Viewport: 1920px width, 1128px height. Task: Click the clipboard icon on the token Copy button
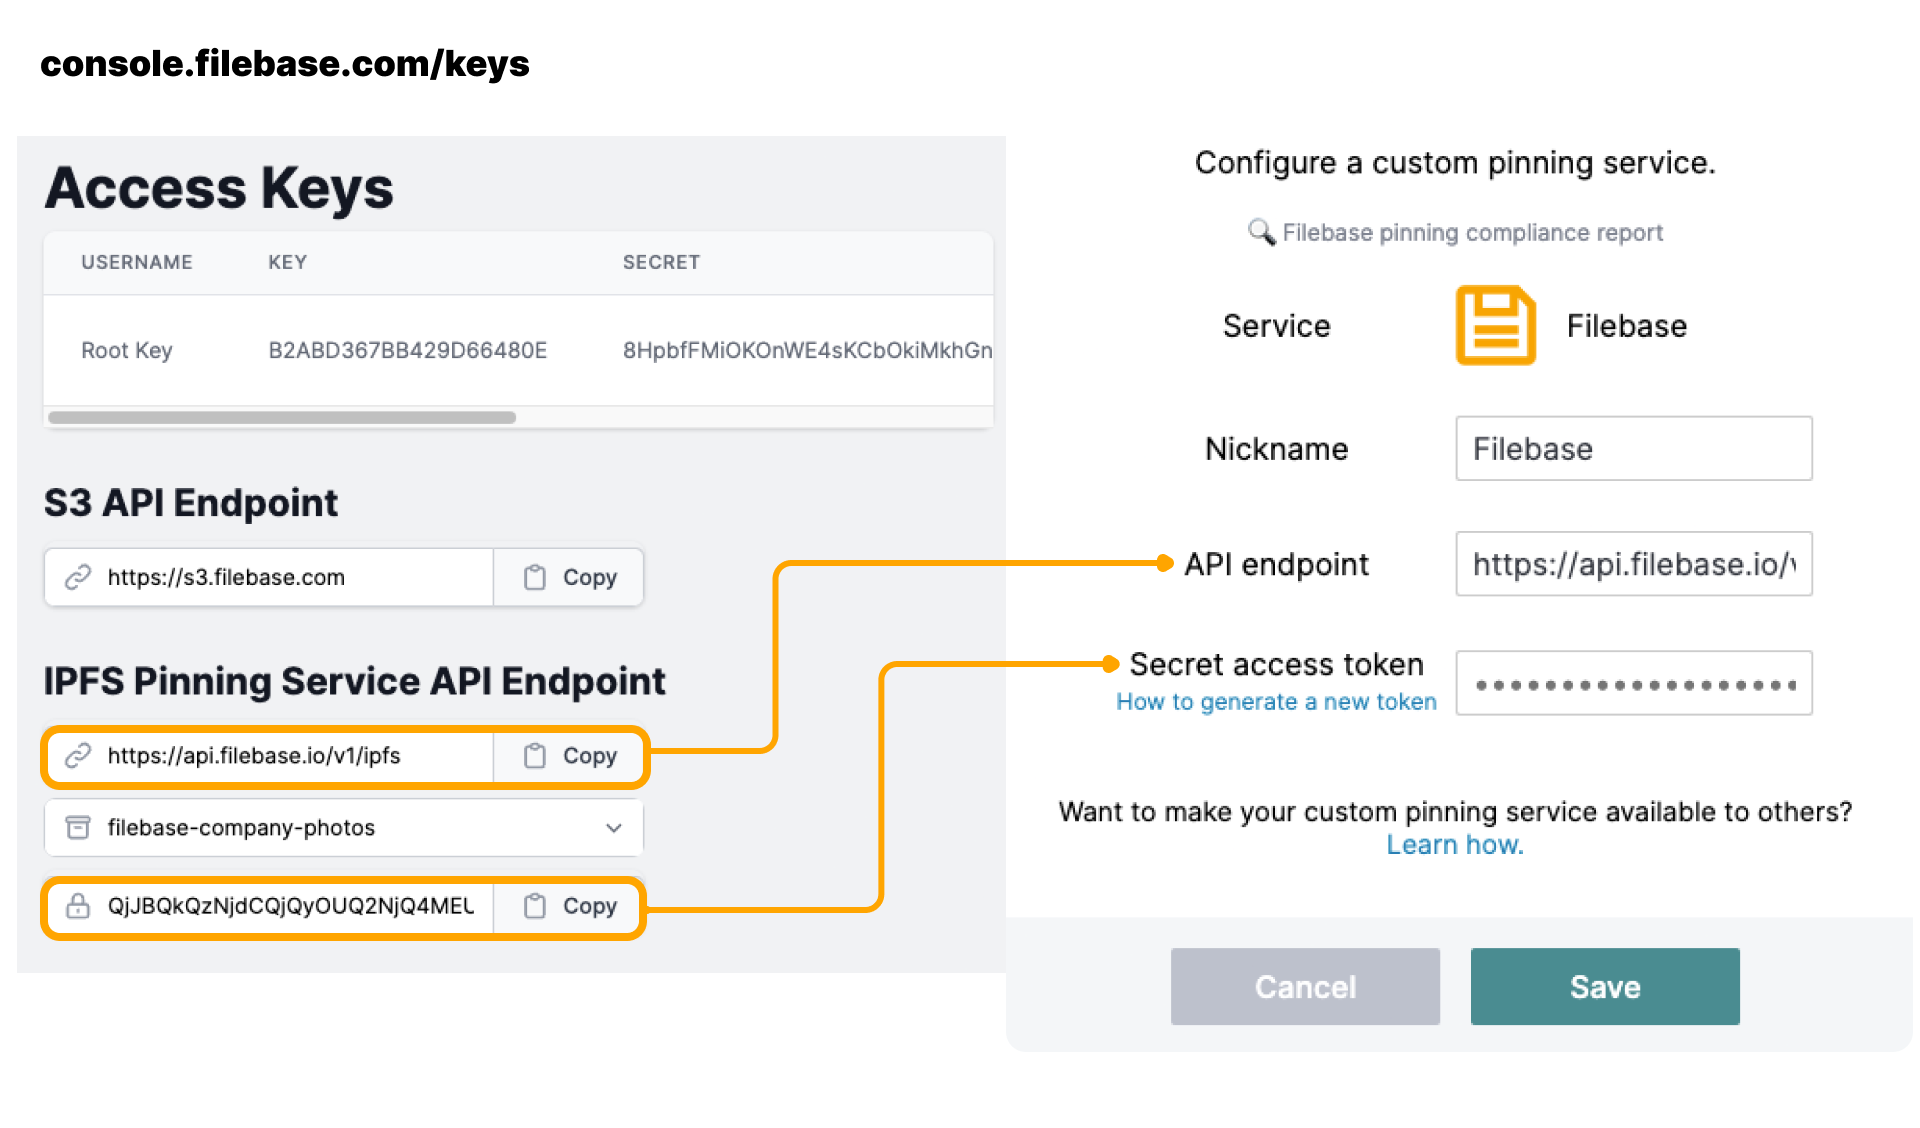tap(535, 906)
